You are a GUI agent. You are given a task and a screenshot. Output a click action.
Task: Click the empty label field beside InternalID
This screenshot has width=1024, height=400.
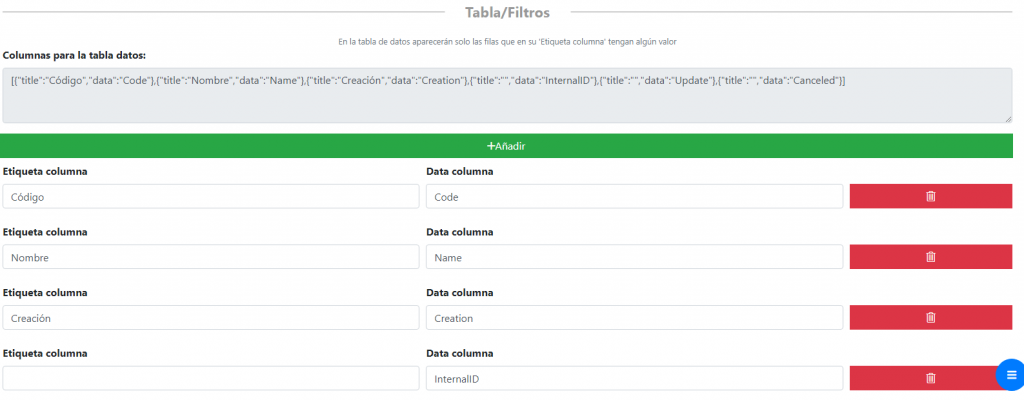click(211, 379)
